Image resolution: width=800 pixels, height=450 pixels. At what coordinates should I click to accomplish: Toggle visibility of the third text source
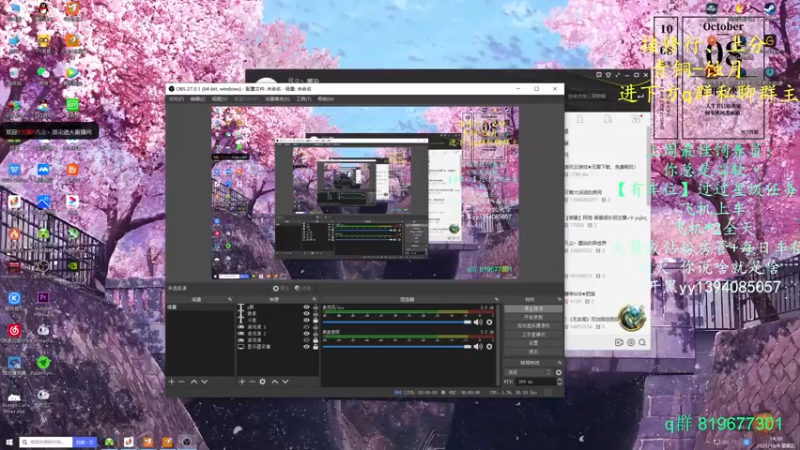[x=306, y=320]
